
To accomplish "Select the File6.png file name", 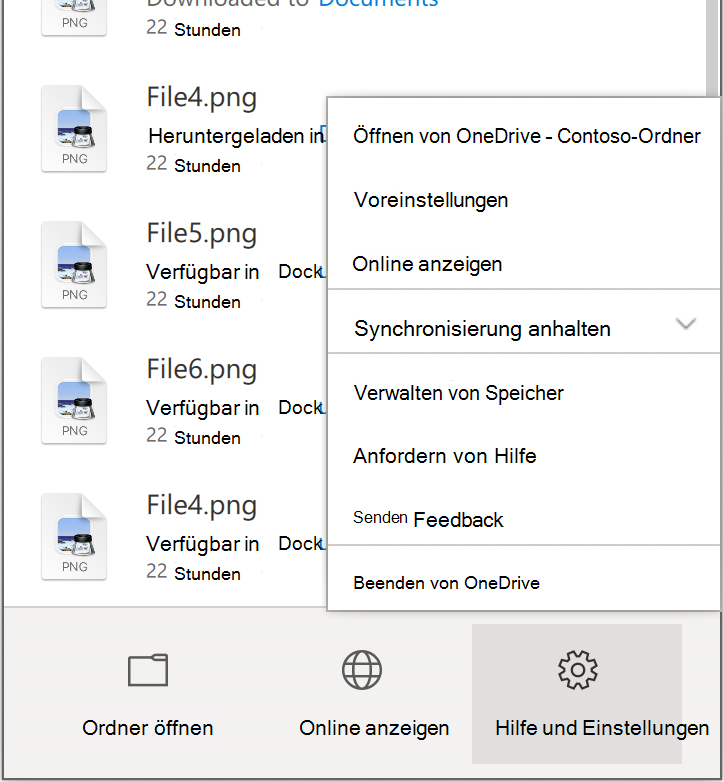I will [x=201, y=370].
